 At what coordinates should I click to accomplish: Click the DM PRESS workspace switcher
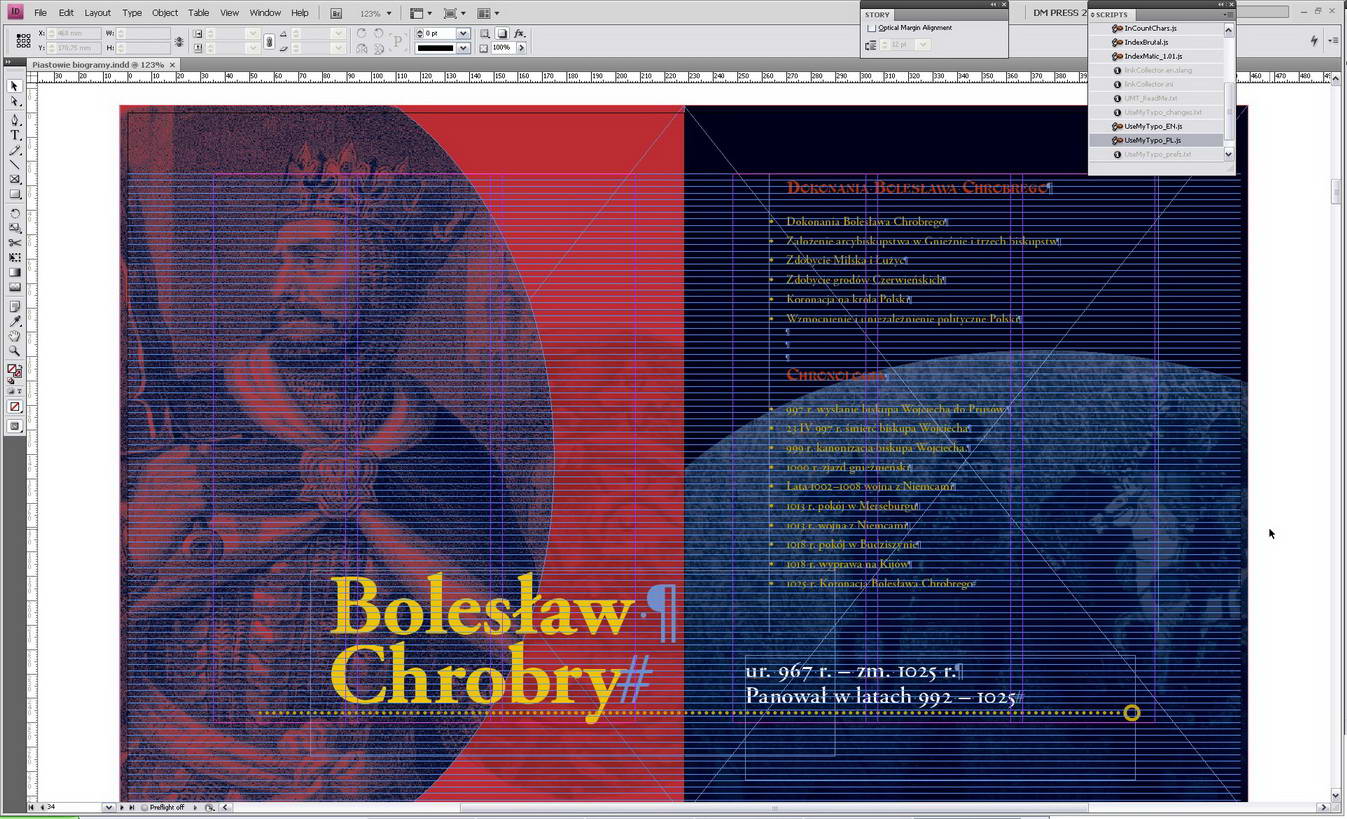click(1058, 13)
